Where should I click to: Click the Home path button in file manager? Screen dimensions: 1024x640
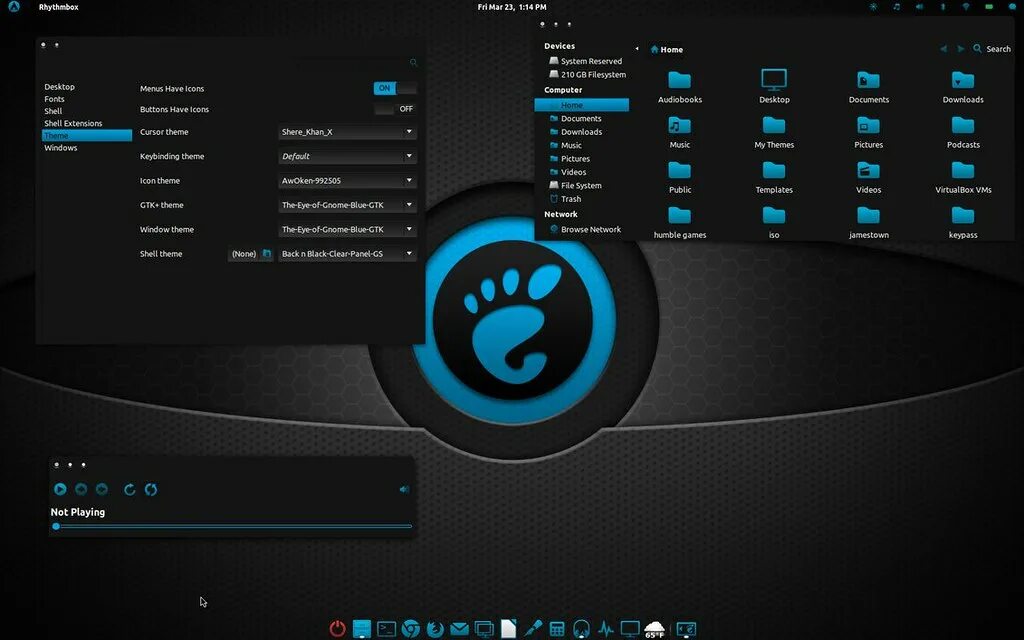(x=667, y=50)
